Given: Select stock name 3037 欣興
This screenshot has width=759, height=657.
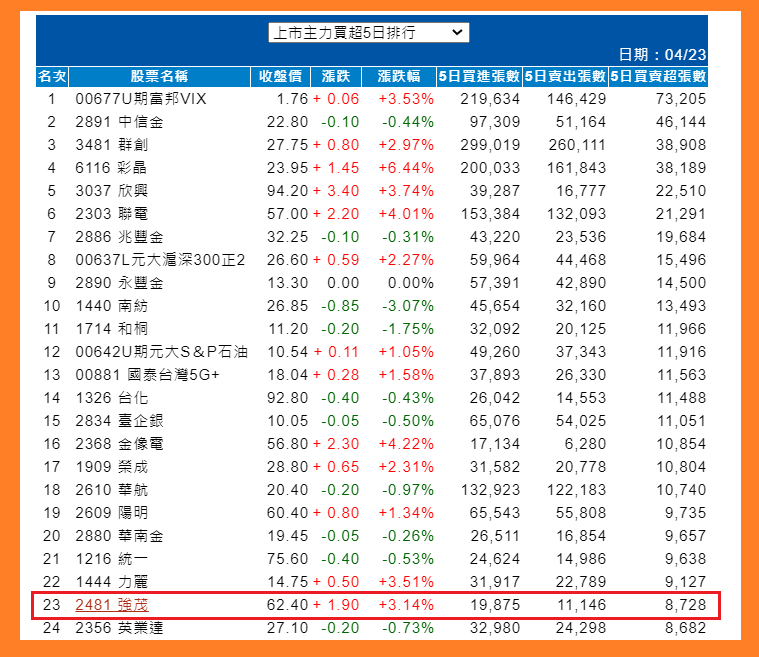Looking at the screenshot, I should tap(111, 191).
